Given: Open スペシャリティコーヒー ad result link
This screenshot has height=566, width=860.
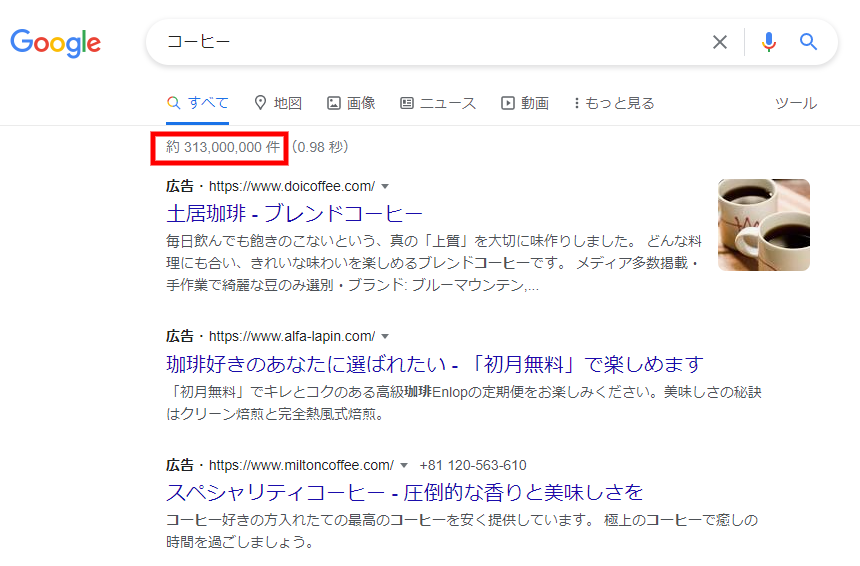Looking at the screenshot, I should 404,493.
